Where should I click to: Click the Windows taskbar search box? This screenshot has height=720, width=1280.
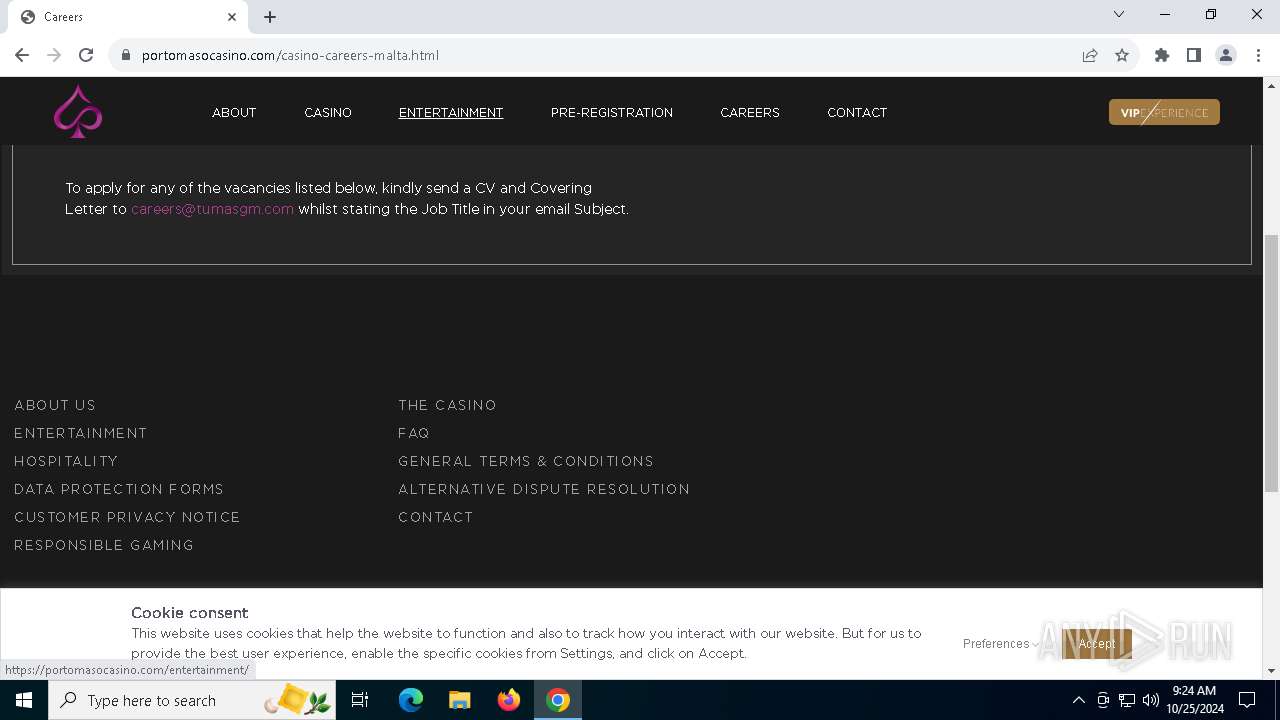[194, 700]
